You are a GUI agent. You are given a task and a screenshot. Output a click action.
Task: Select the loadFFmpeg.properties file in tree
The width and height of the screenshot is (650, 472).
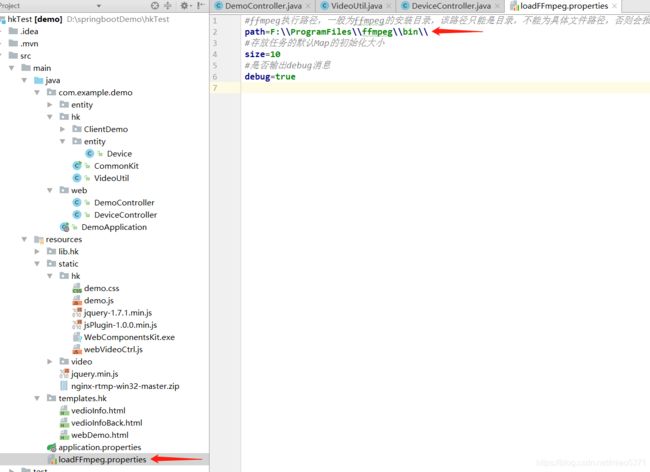coord(102,459)
